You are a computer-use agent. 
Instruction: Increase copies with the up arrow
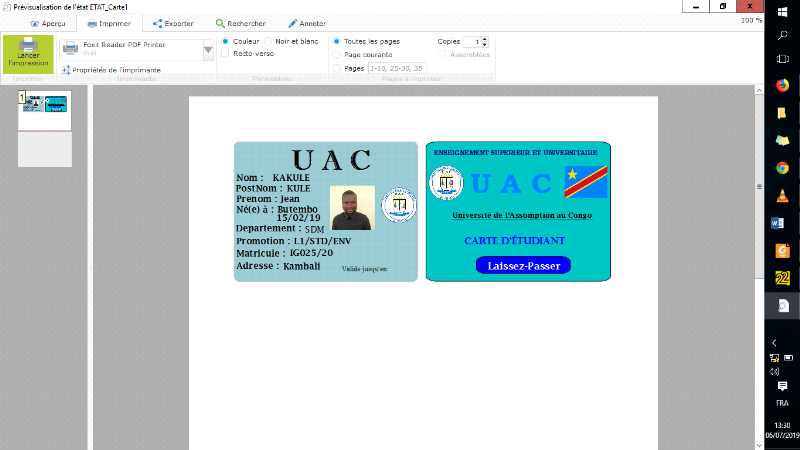click(x=485, y=39)
